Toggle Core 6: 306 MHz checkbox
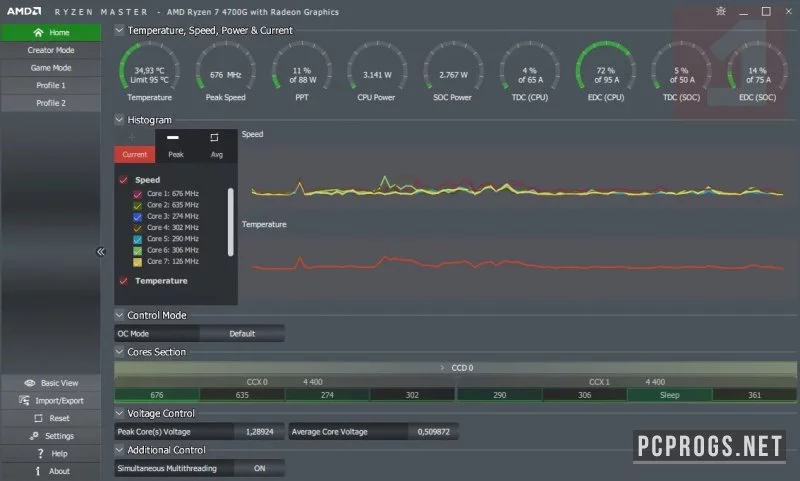 (x=137, y=250)
